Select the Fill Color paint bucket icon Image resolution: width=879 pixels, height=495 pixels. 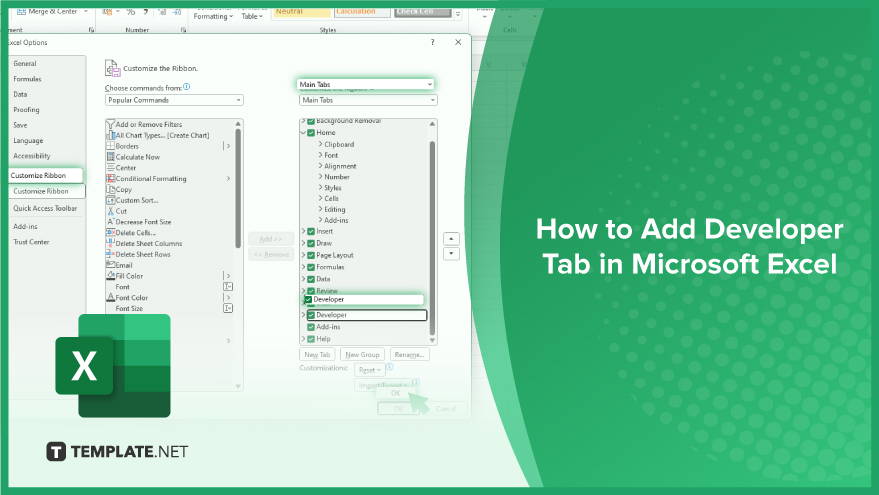click(110, 276)
